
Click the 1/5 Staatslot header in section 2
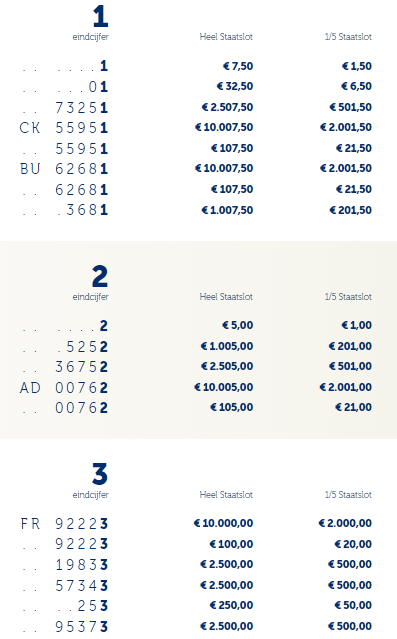348,297
